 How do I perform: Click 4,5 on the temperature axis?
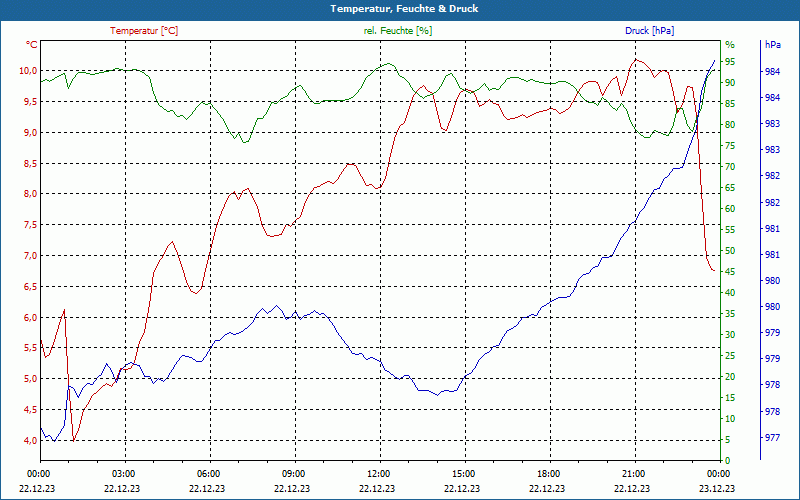coord(31,410)
